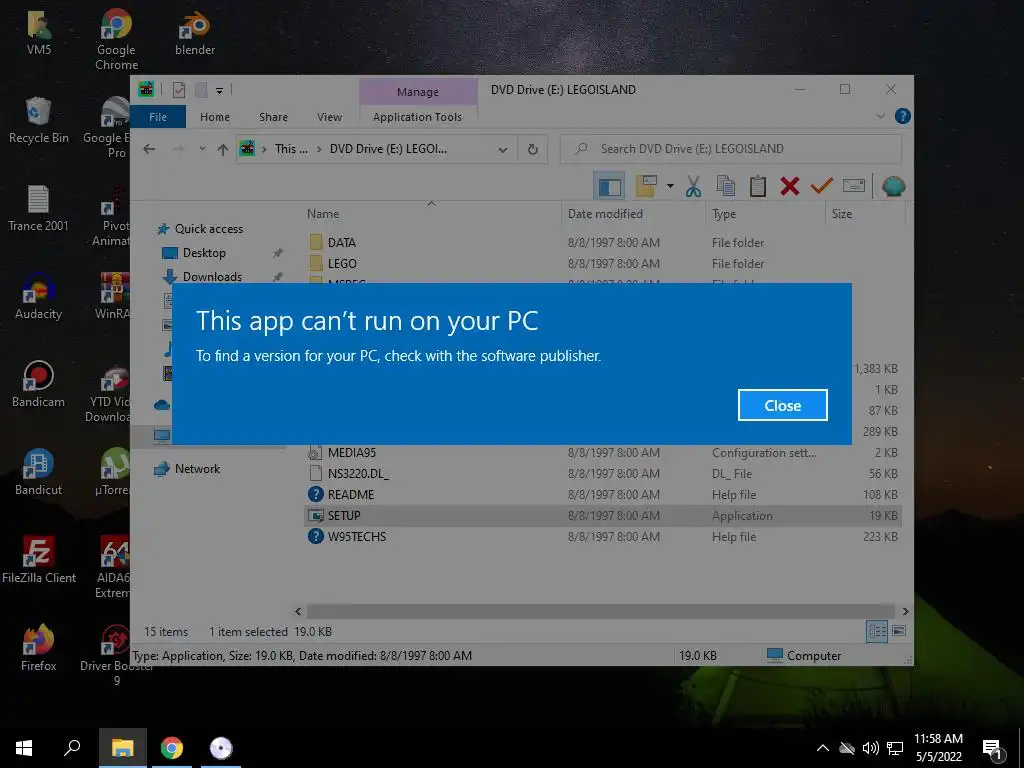Open the View ribbon tab
This screenshot has width=1024, height=768.
[329, 117]
